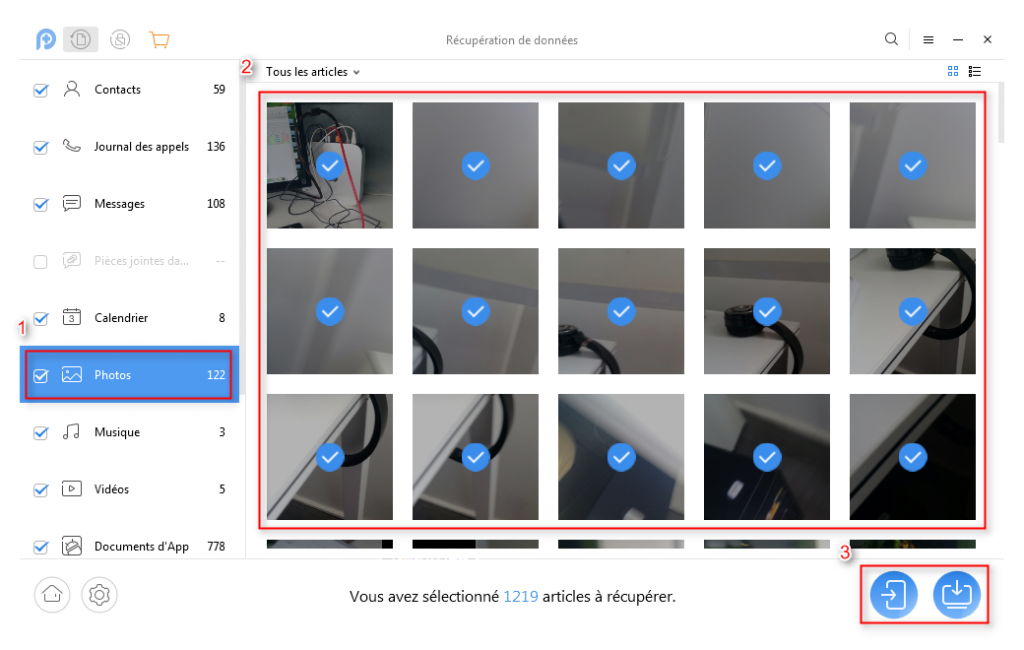Image resolution: width=1024 pixels, height=650 pixels.
Task: Select the app data recovery icon
Action: [x=119, y=39]
